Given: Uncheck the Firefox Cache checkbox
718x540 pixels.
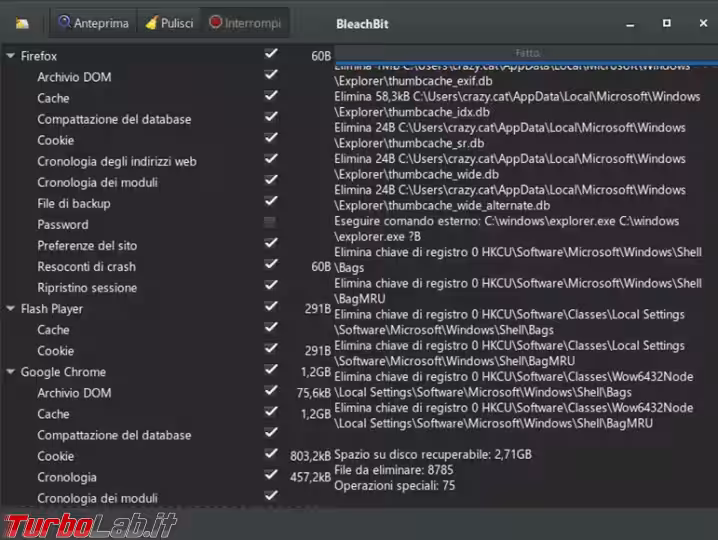Looking at the screenshot, I should pyautogui.click(x=270, y=96).
